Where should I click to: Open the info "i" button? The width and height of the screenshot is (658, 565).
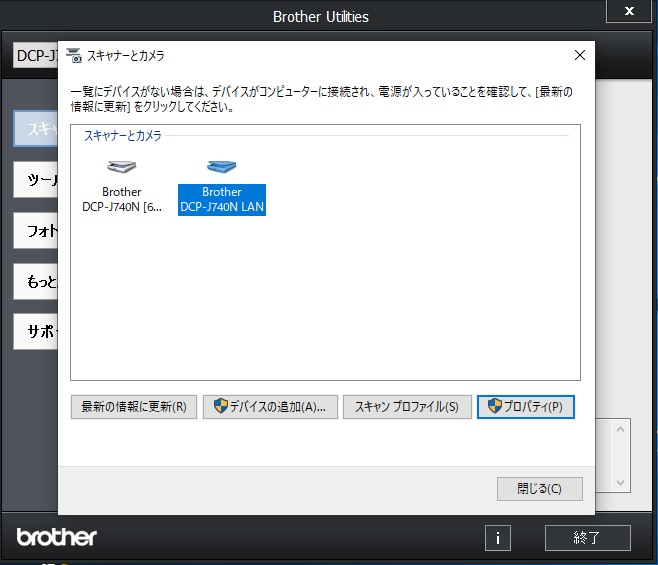pos(497,538)
